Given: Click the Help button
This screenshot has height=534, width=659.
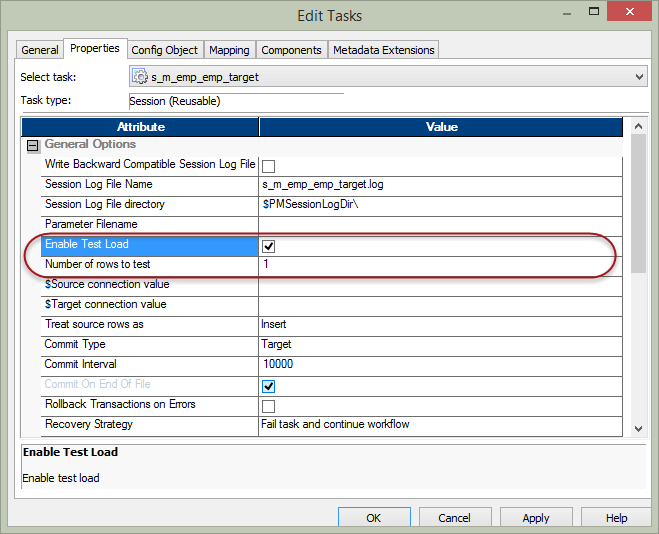Looking at the screenshot, I should point(616,518).
